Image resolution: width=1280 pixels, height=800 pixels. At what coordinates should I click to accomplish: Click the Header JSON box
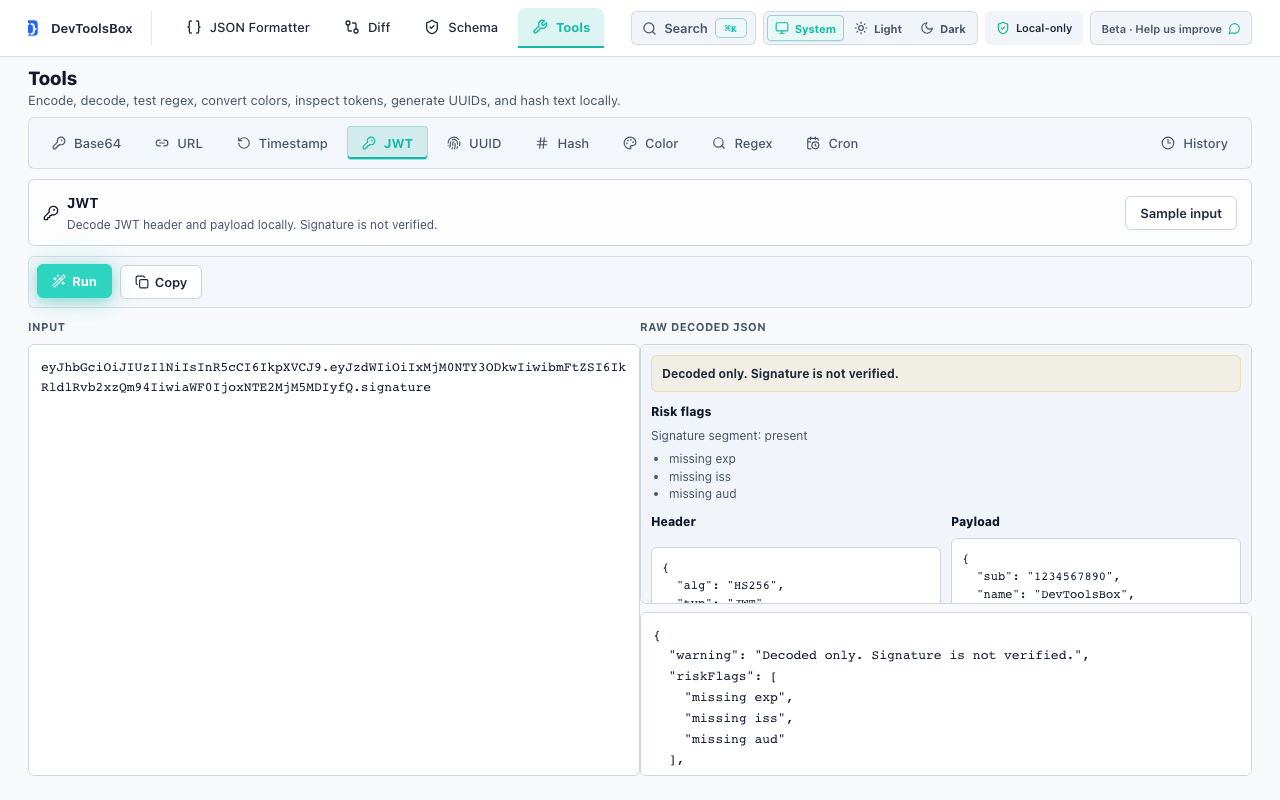click(x=796, y=575)
